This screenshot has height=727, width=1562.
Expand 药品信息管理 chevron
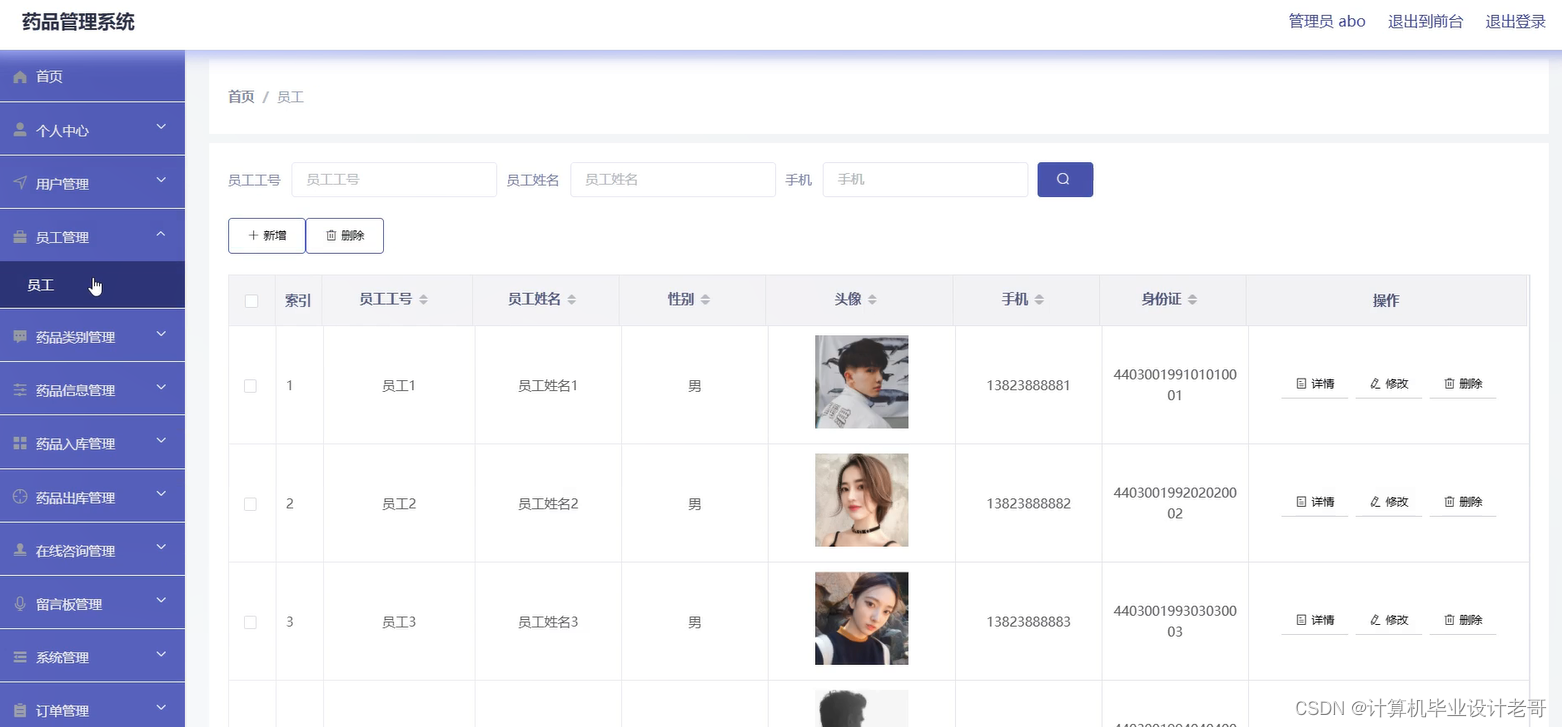pos(161,387)
